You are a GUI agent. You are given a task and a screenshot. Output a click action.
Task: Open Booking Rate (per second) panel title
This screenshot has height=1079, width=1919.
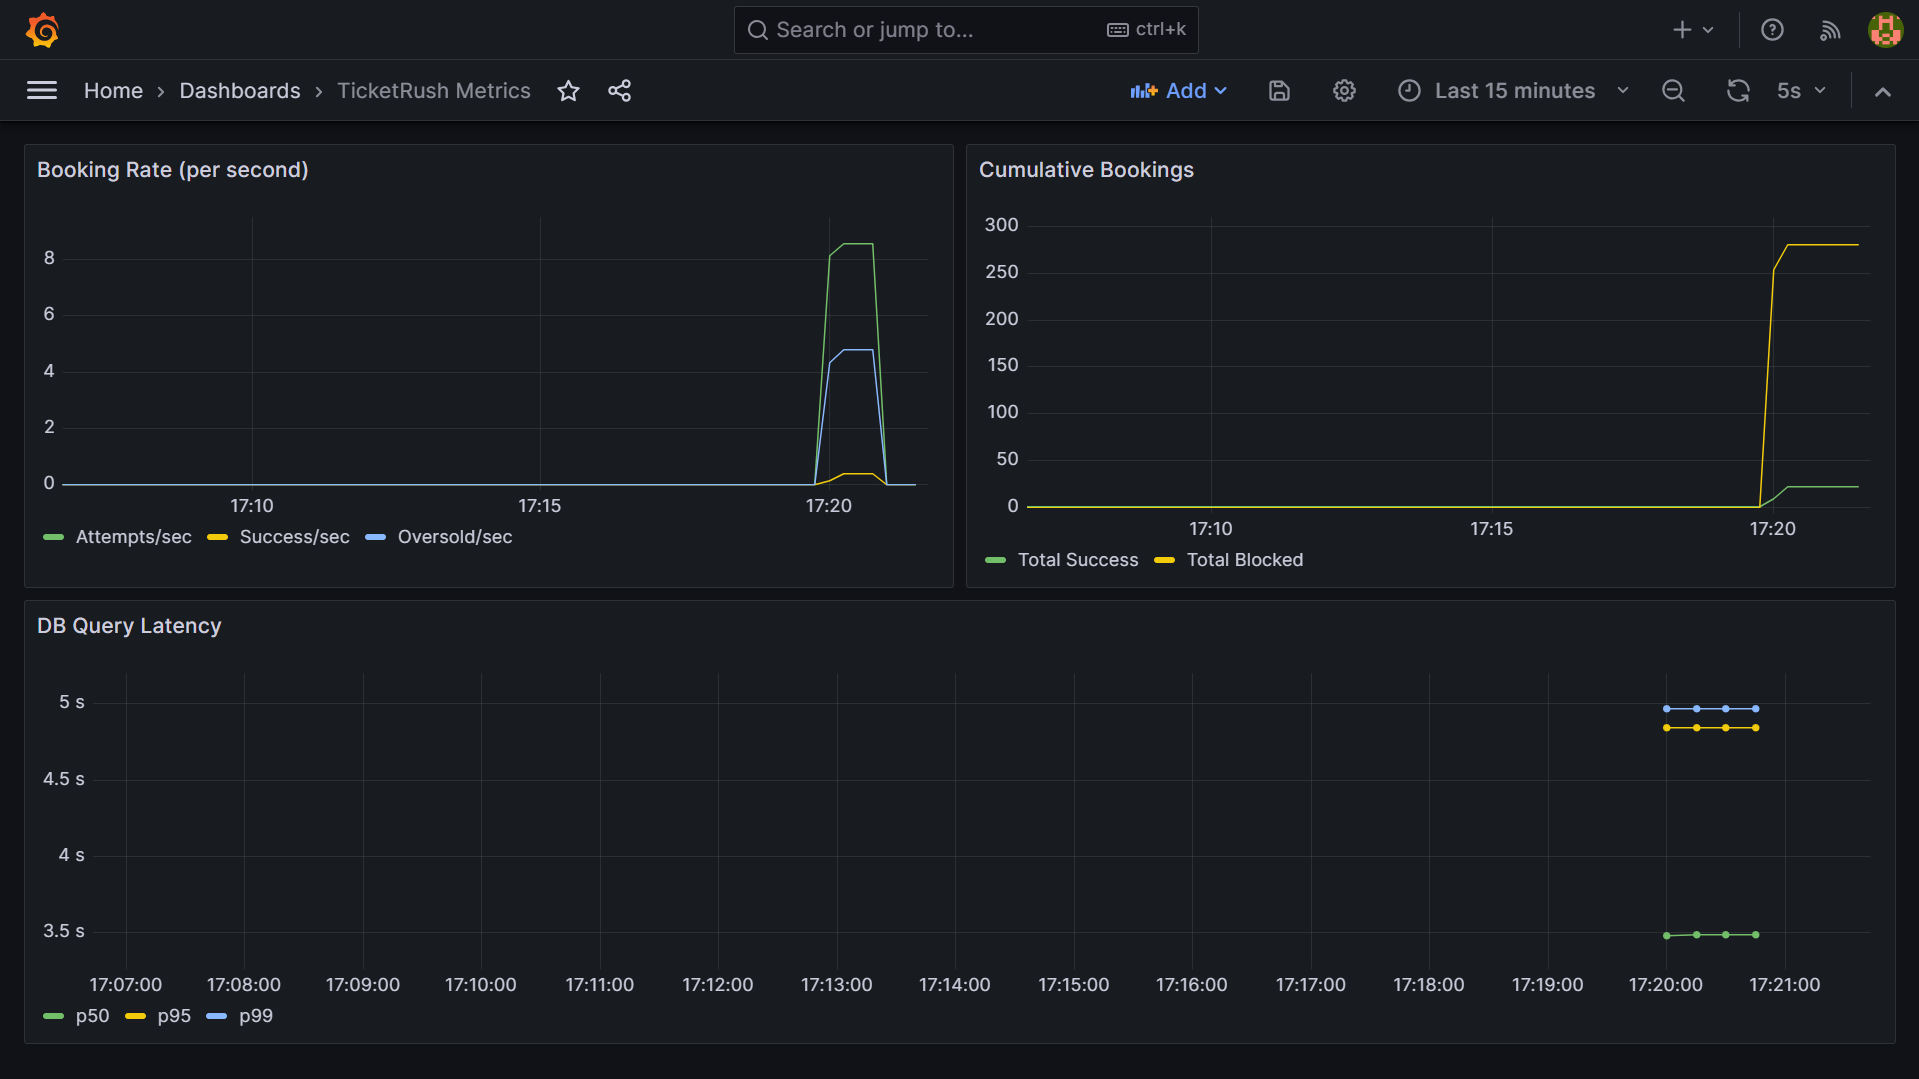[173, 170]
